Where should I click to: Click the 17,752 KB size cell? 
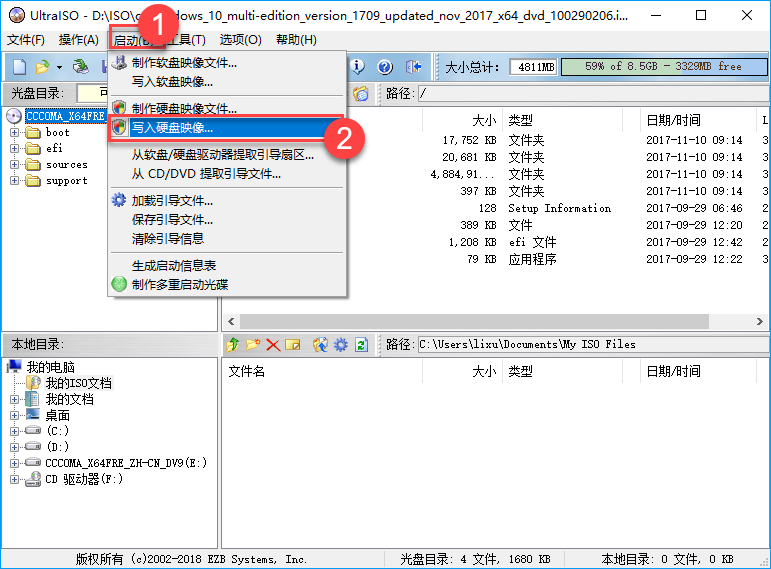[469, 140]
